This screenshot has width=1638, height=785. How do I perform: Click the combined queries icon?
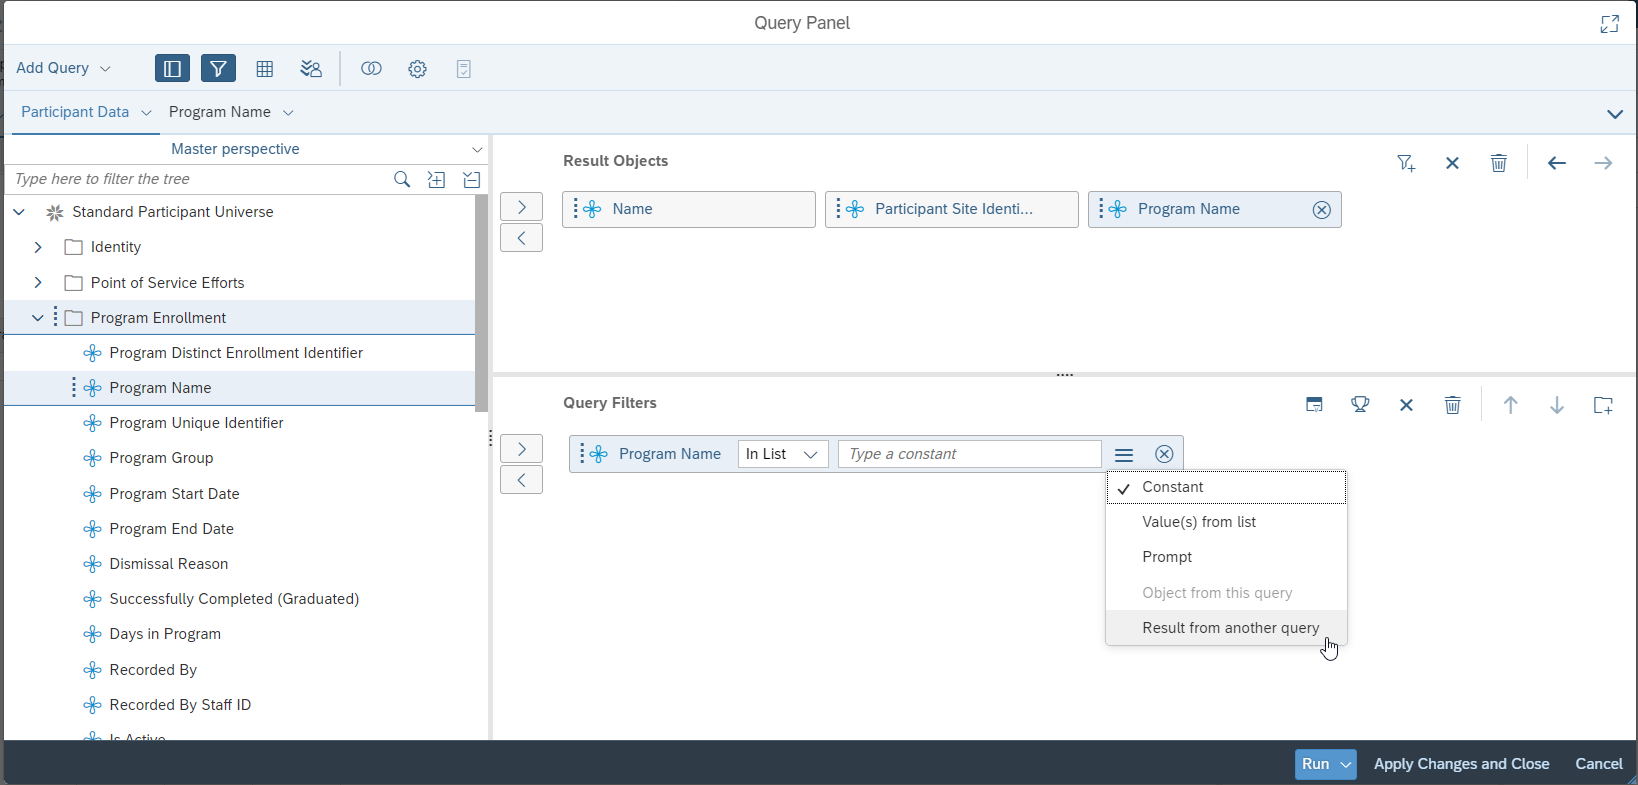371,68
